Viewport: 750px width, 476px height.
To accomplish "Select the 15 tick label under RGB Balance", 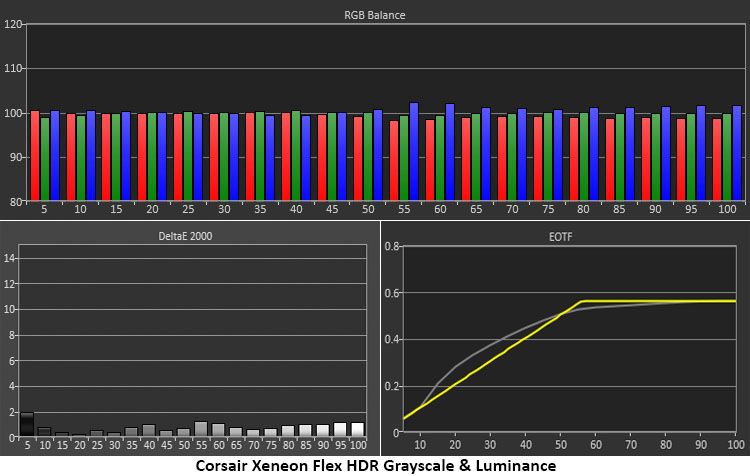I will [116, 209].
